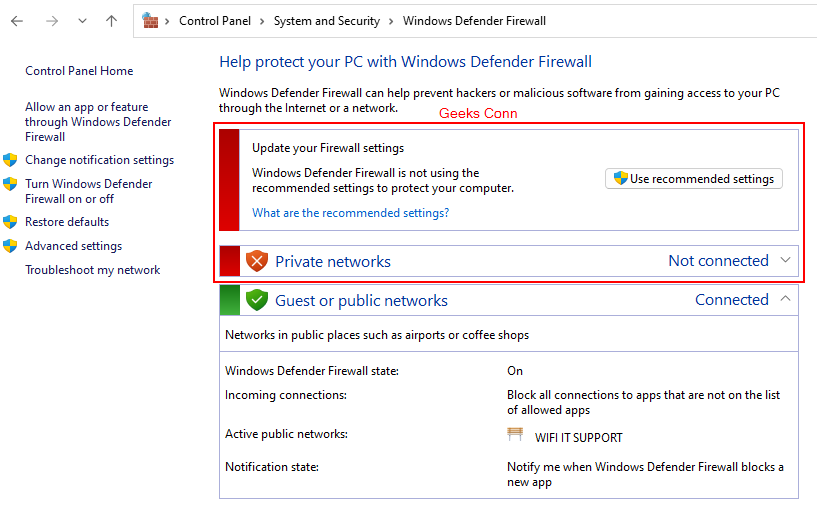Open What are the recommended settings link
The height and width of the screenshot is (511, 817).
pos(350,213)
